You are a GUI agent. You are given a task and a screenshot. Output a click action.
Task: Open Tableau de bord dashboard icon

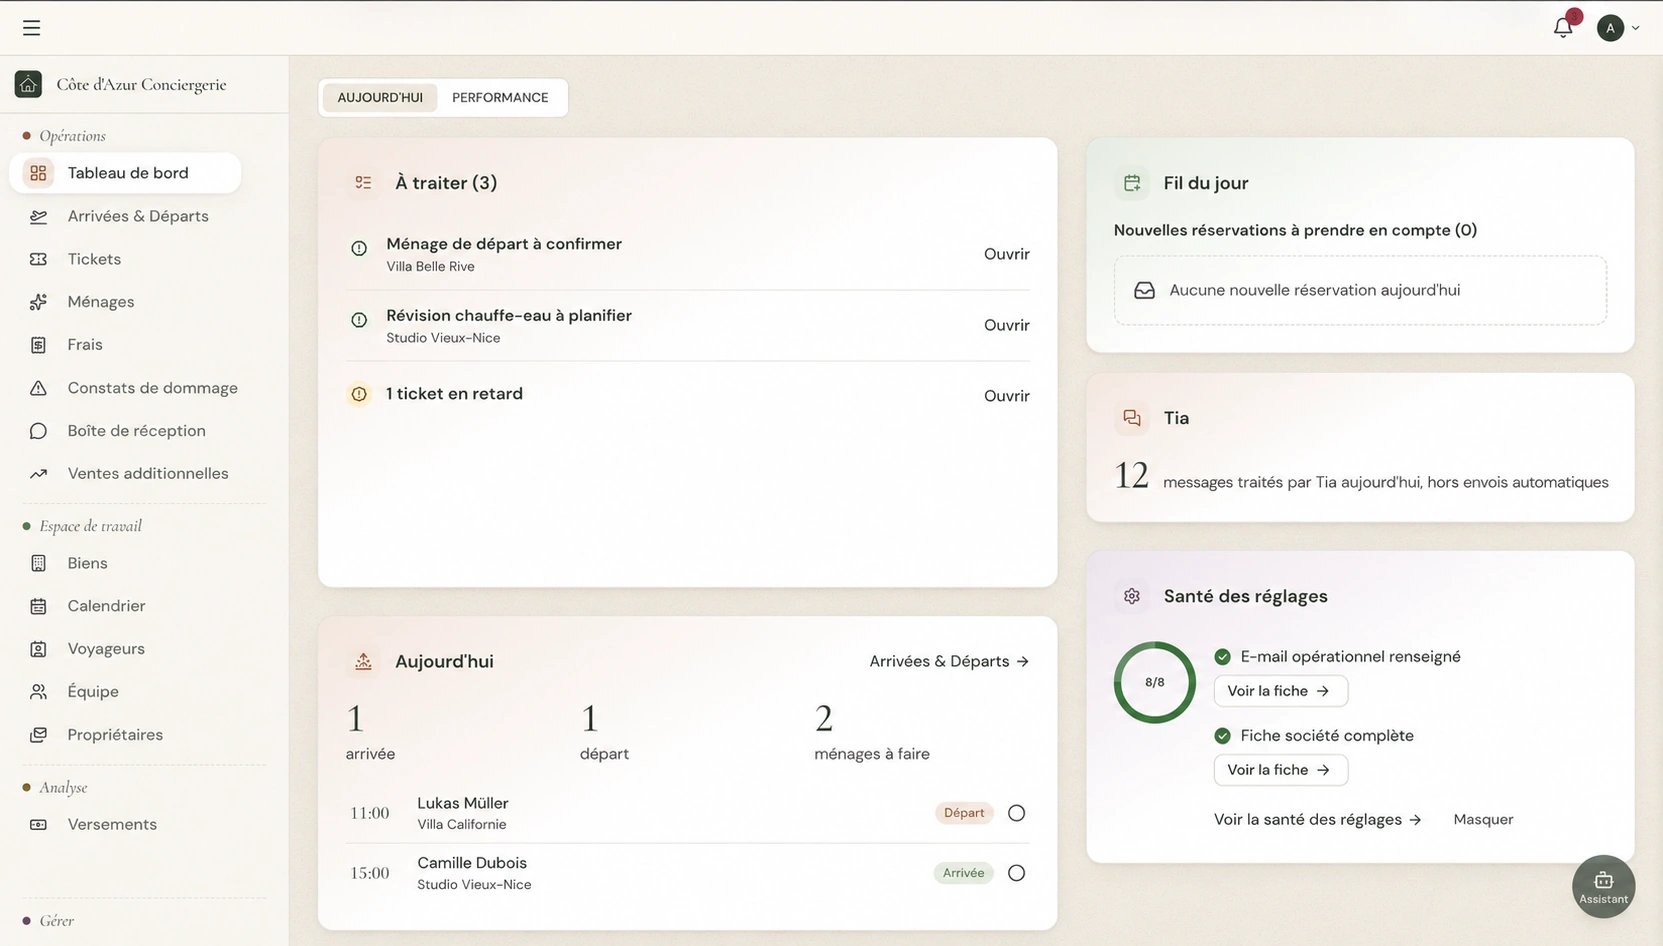click(x=38, y=173)
